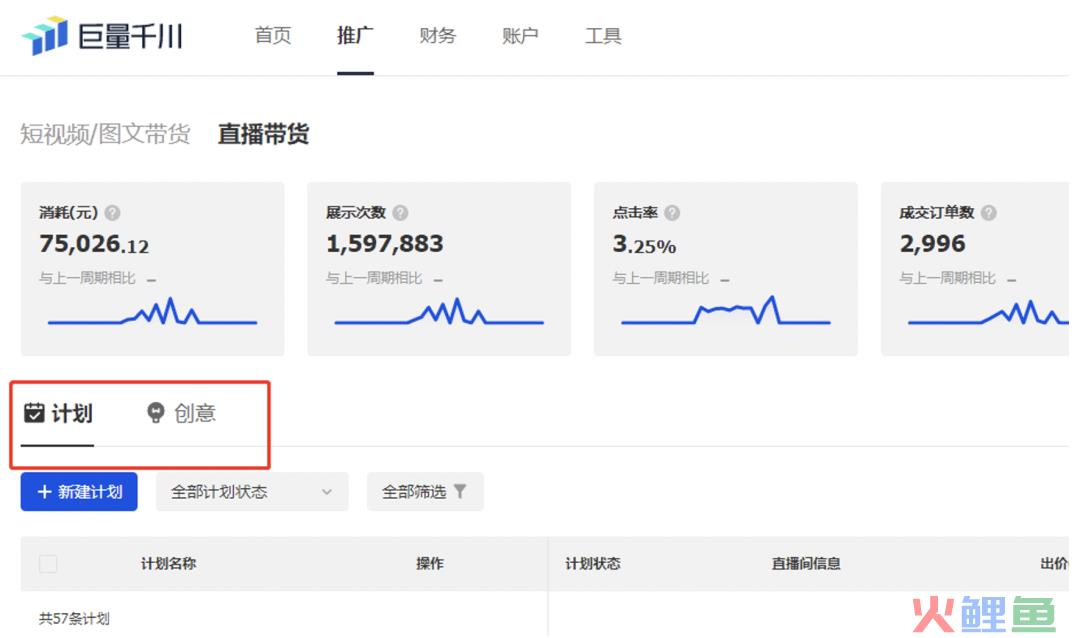Click help icon next to 消耗(元)
This screenshot has width=1080, height=638.
(x=112, y=213)
